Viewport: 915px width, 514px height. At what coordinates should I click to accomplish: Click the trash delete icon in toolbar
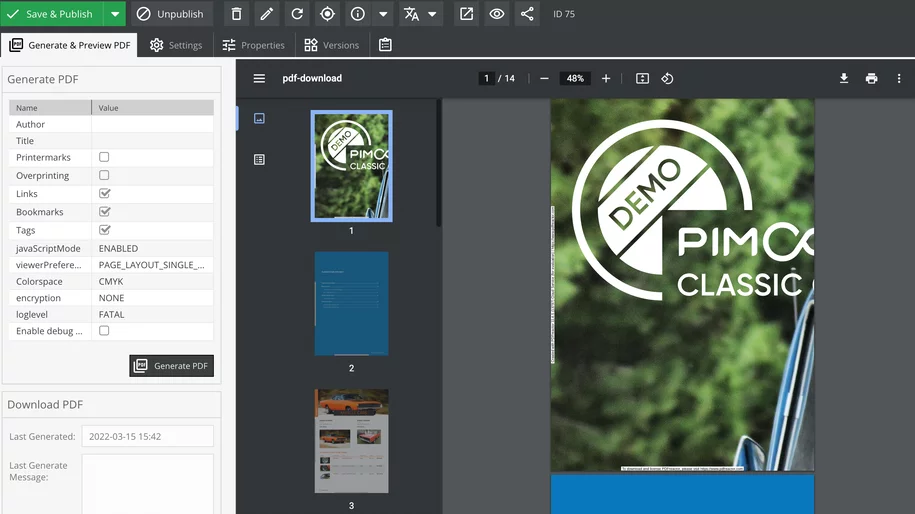236,14
